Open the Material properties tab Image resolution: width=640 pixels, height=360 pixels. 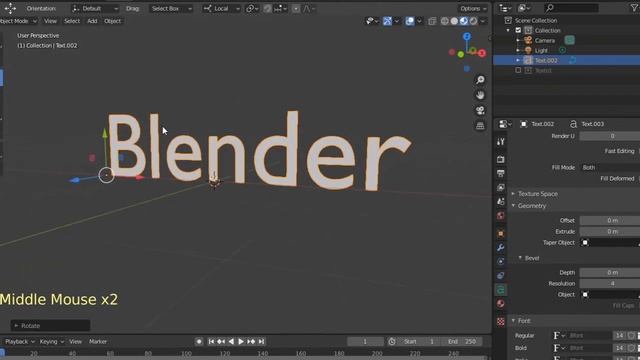click(500, 304)
